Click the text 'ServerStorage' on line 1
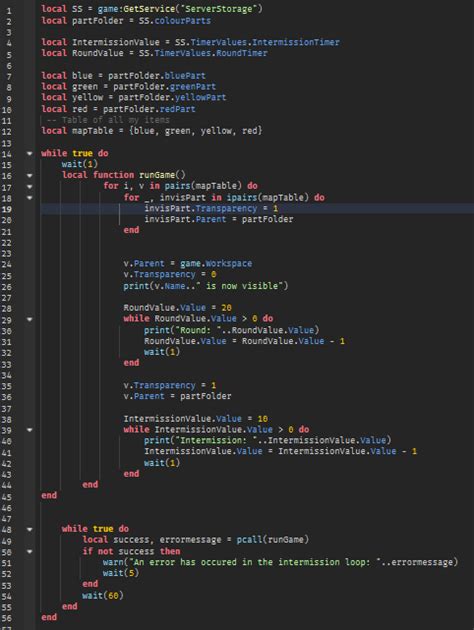Image resolution: width=474 pixels, height=630 pixels. (218, 9)
